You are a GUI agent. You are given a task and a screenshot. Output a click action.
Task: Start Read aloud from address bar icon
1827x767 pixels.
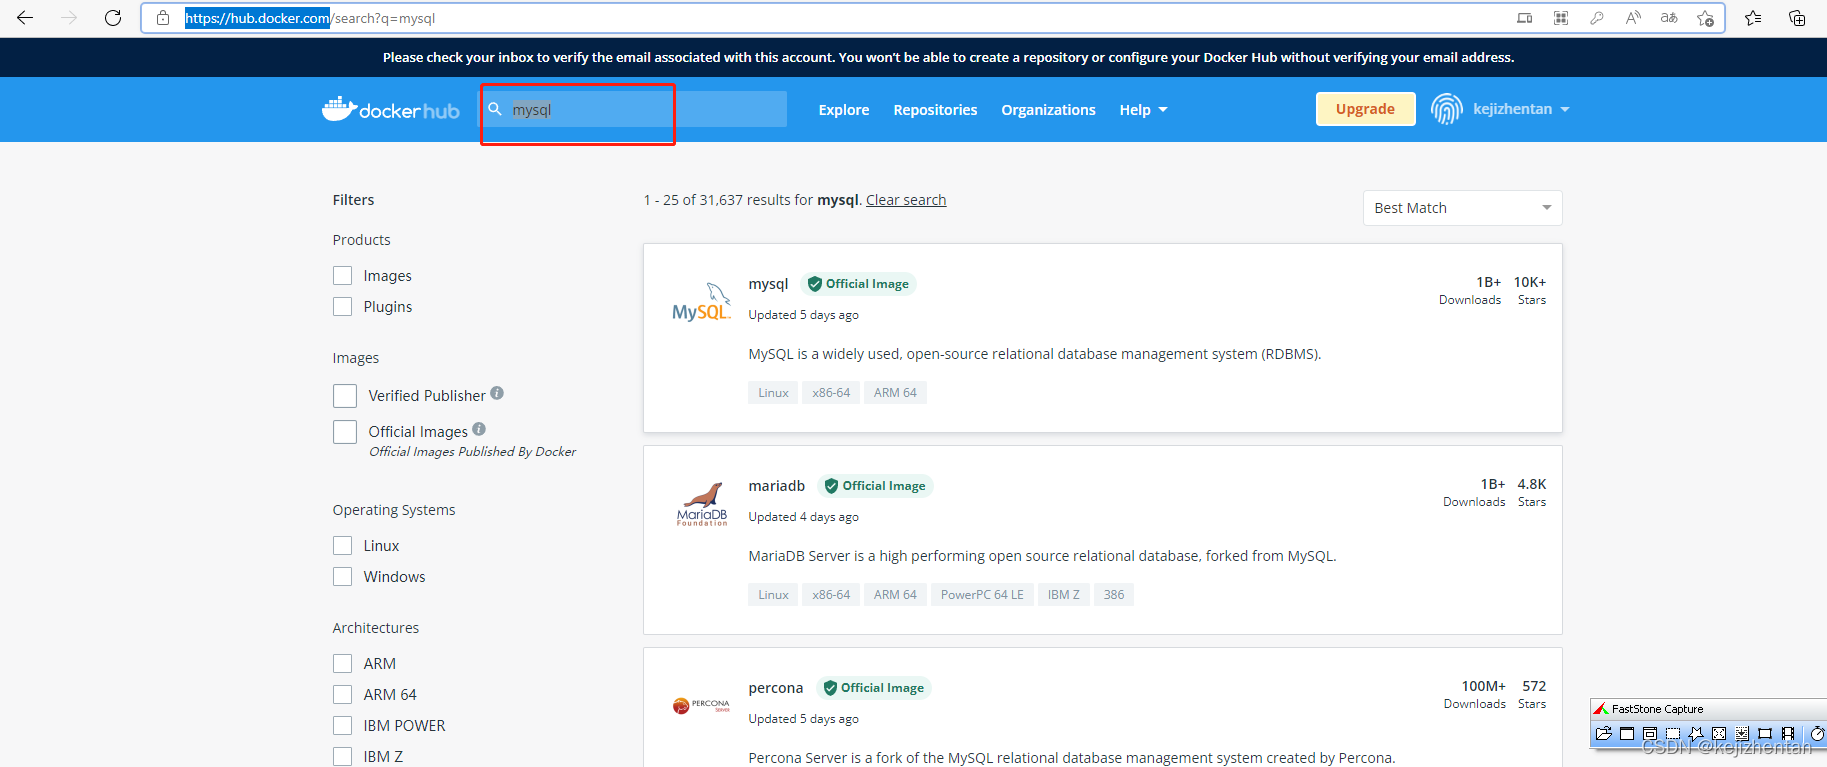click(1633, 18)
